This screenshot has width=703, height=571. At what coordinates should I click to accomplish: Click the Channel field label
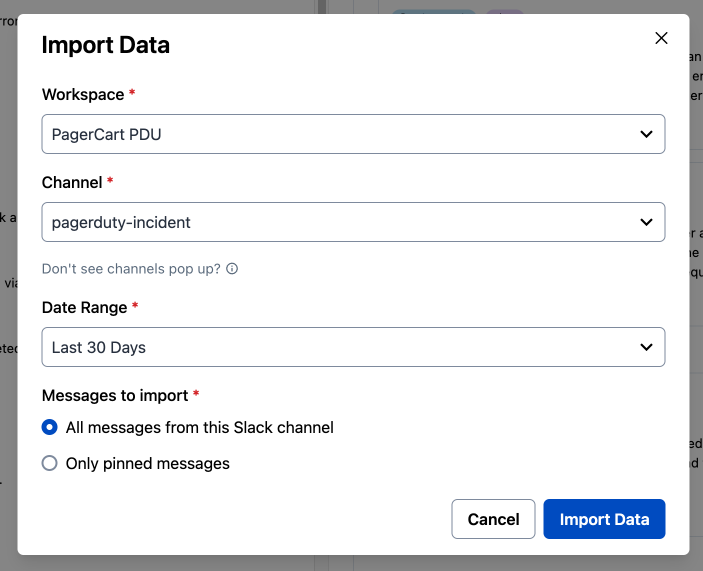click(x=72, y=182)
